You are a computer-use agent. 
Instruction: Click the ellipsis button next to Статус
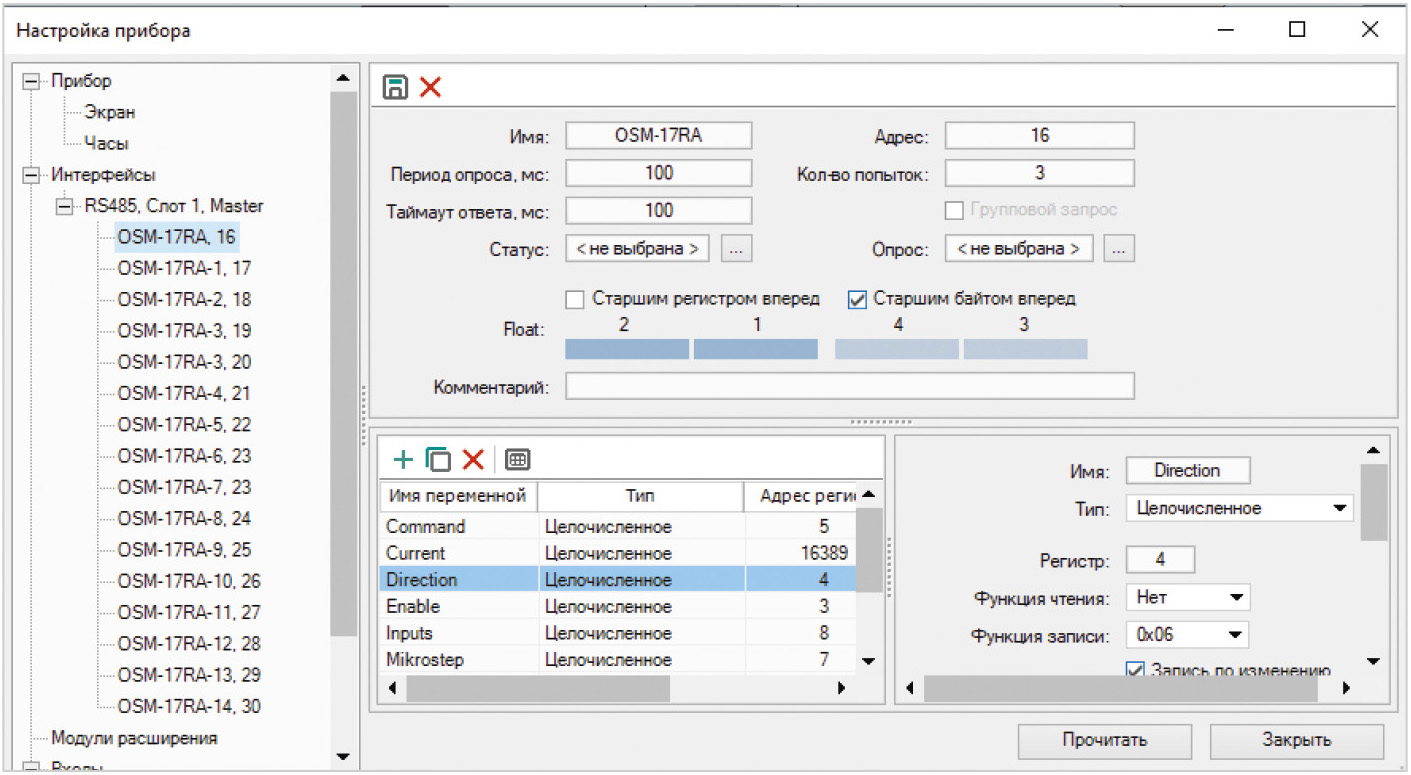click(x=736, y=249)
